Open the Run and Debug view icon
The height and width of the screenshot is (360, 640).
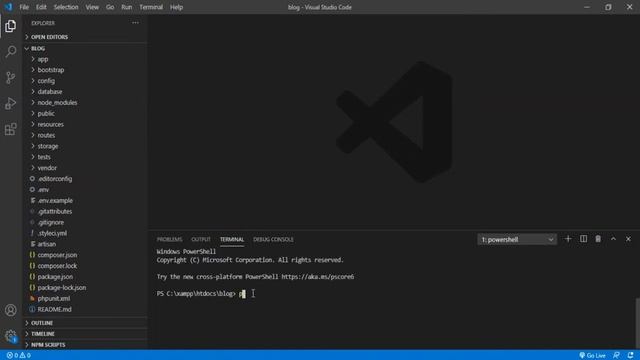(x=11, y=103)
